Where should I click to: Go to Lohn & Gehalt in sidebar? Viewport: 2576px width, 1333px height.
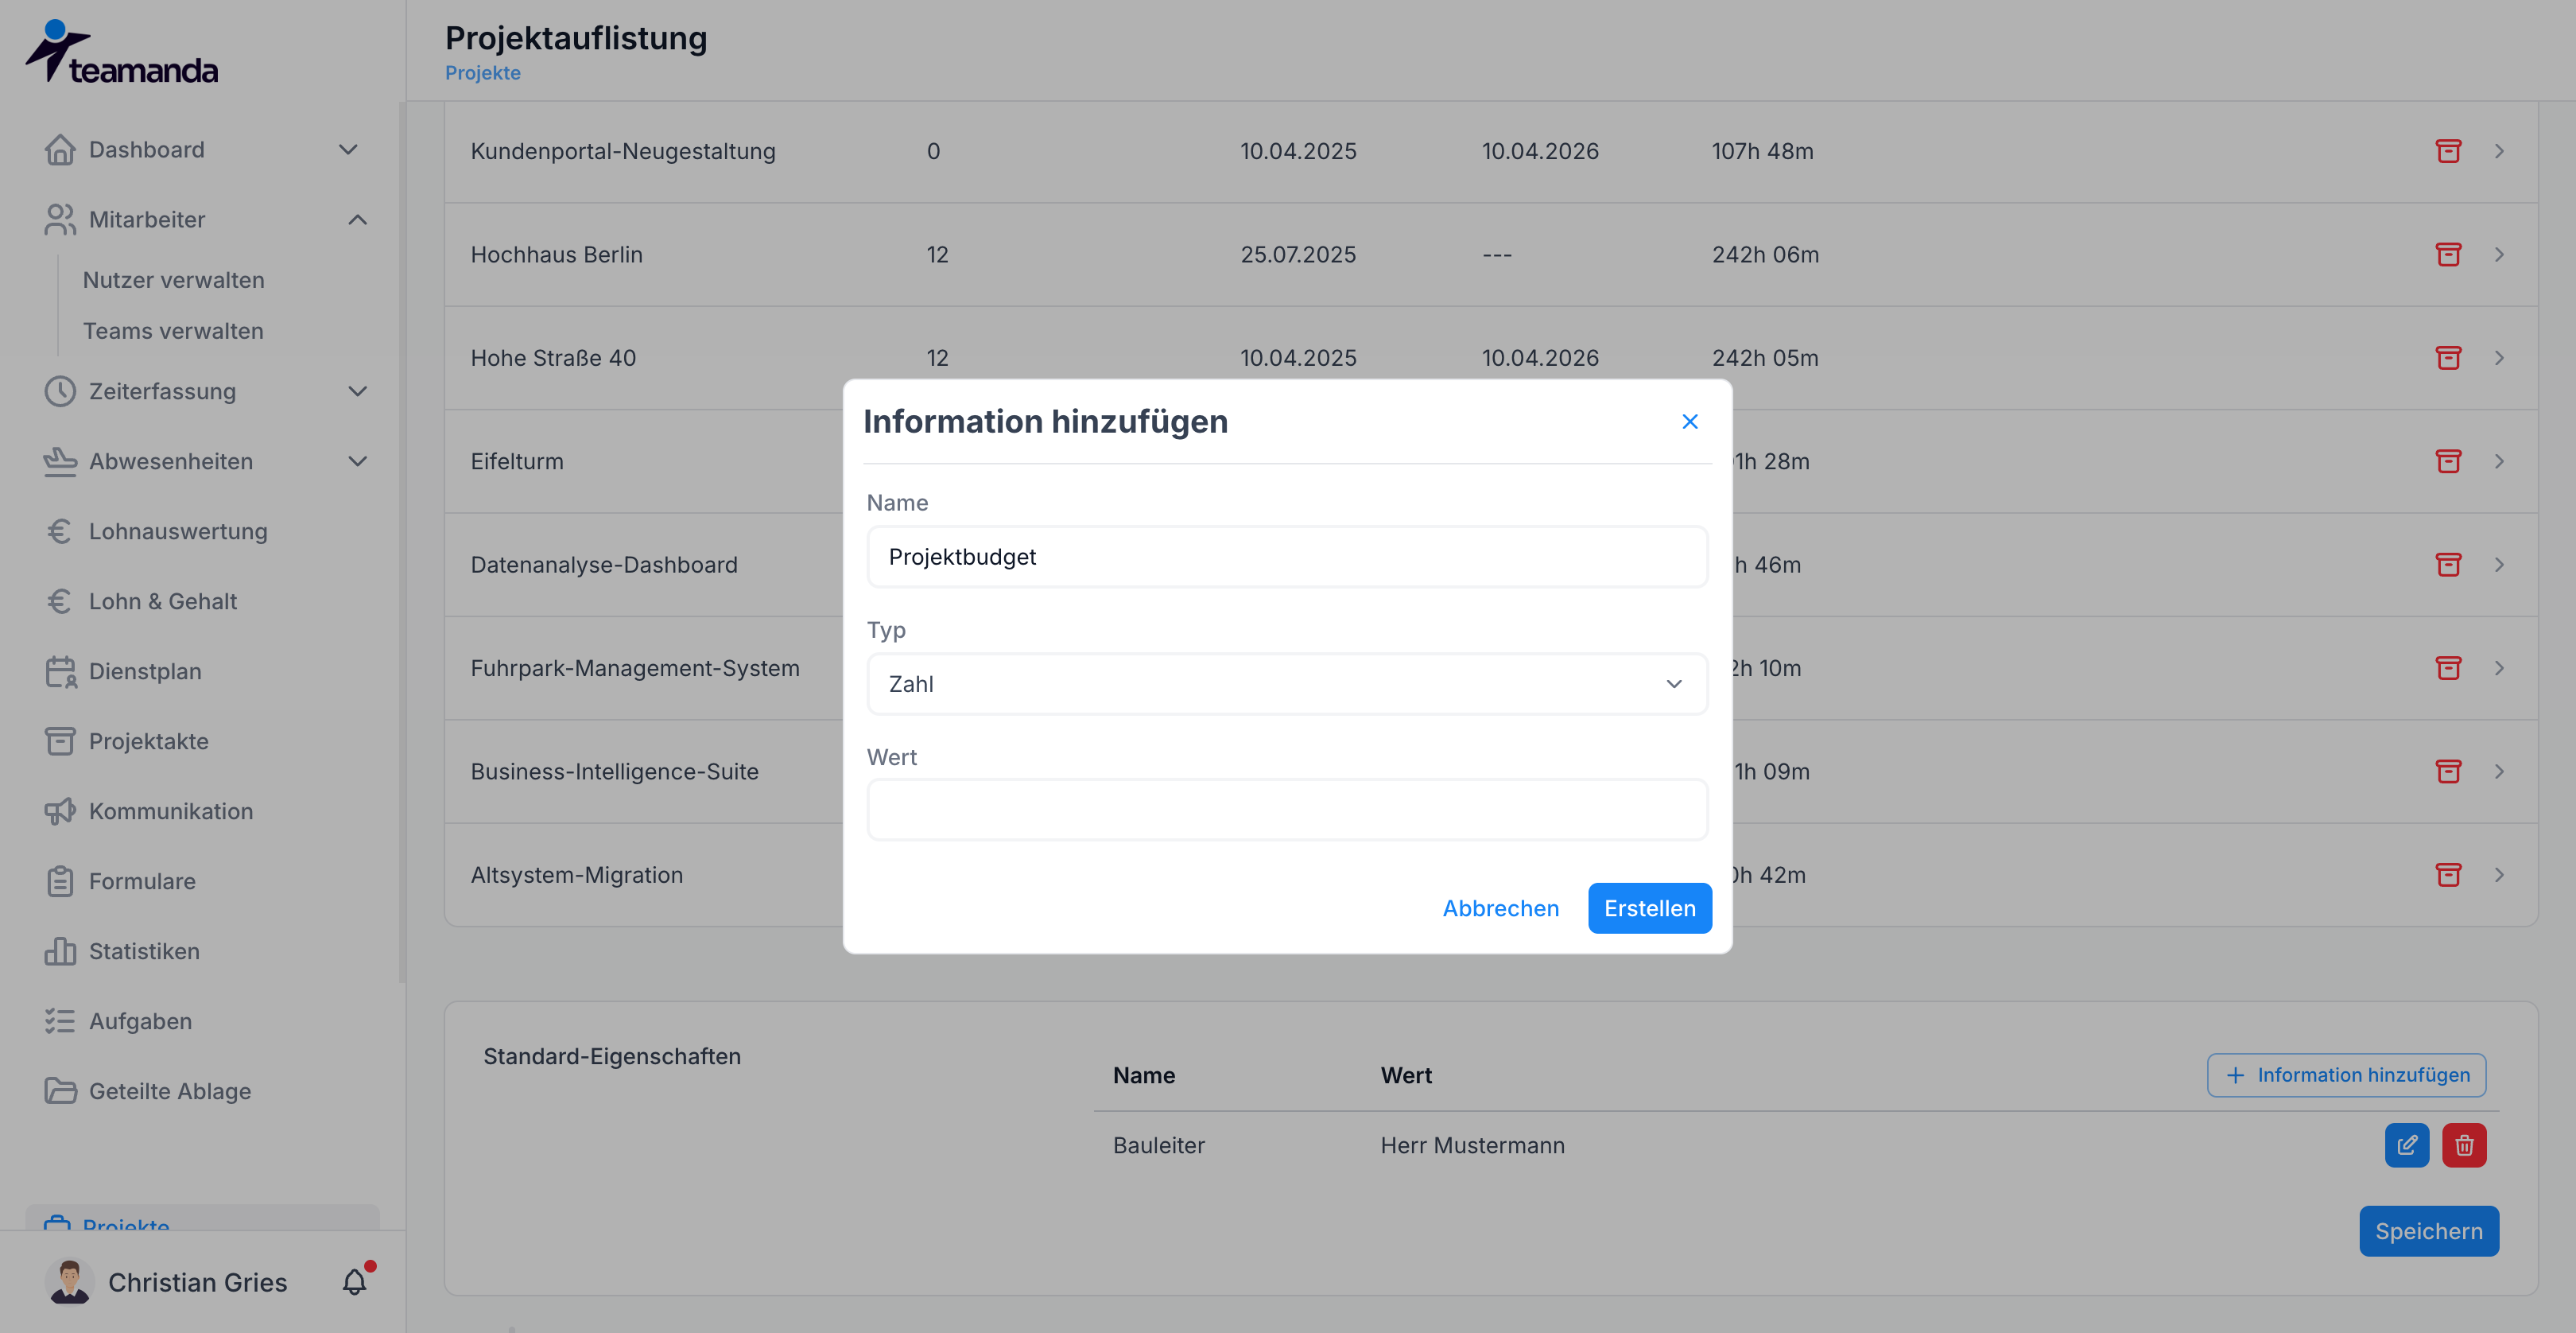163,601
